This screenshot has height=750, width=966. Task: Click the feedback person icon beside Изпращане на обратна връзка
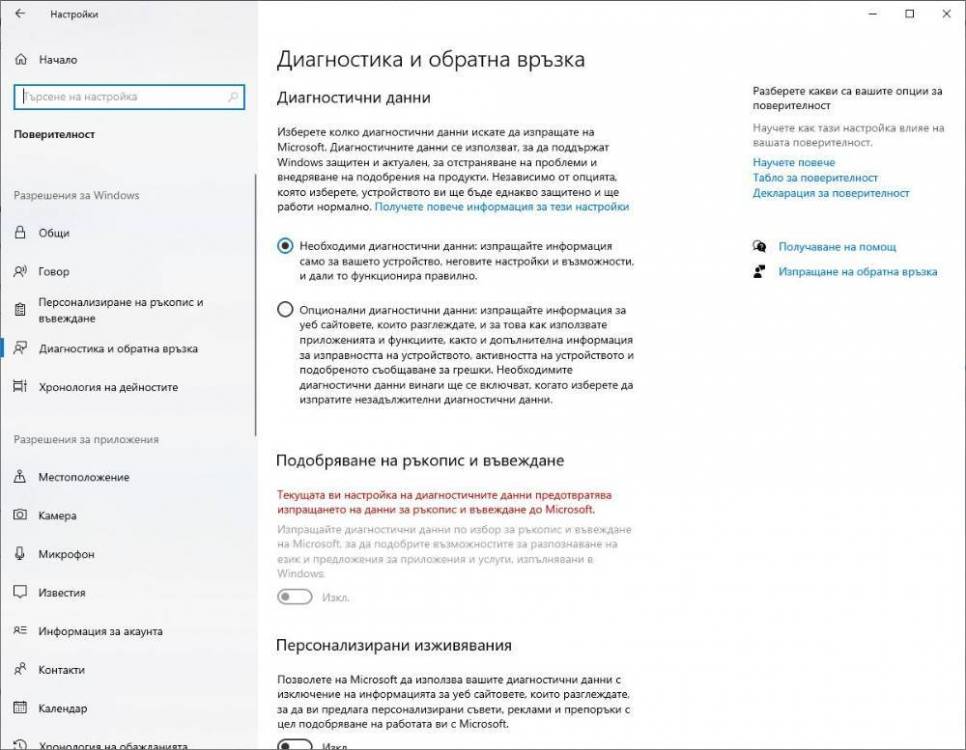[x=760, y=271]
